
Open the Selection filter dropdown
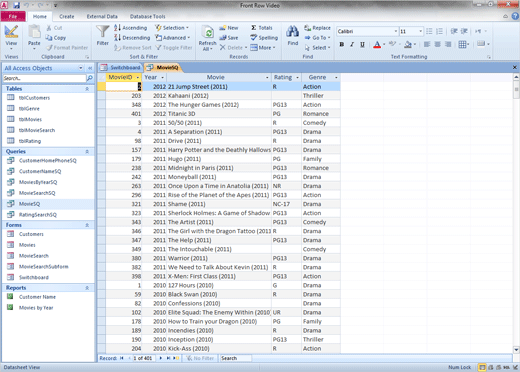(172, 28)
